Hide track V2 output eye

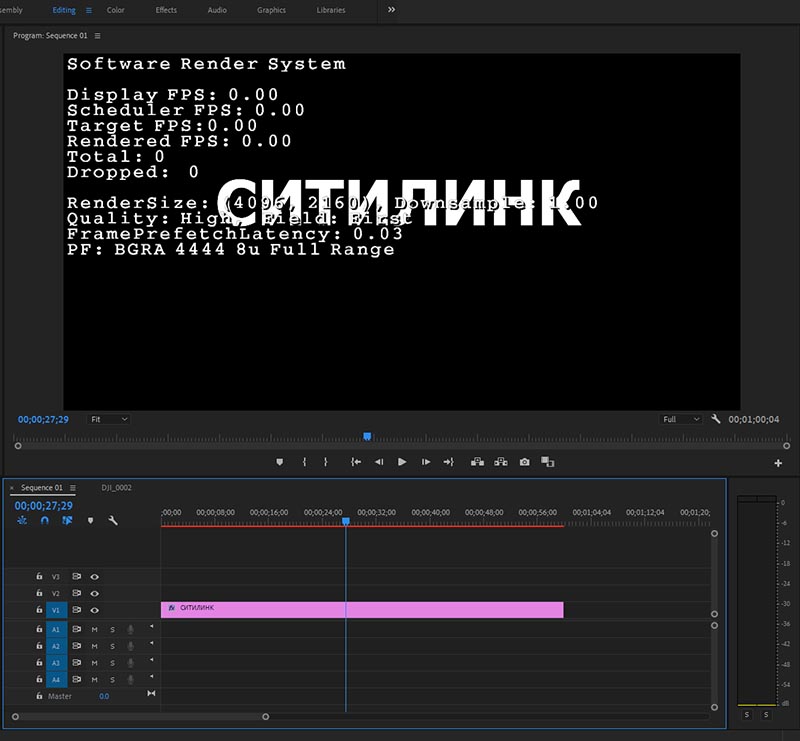point(94,594)
